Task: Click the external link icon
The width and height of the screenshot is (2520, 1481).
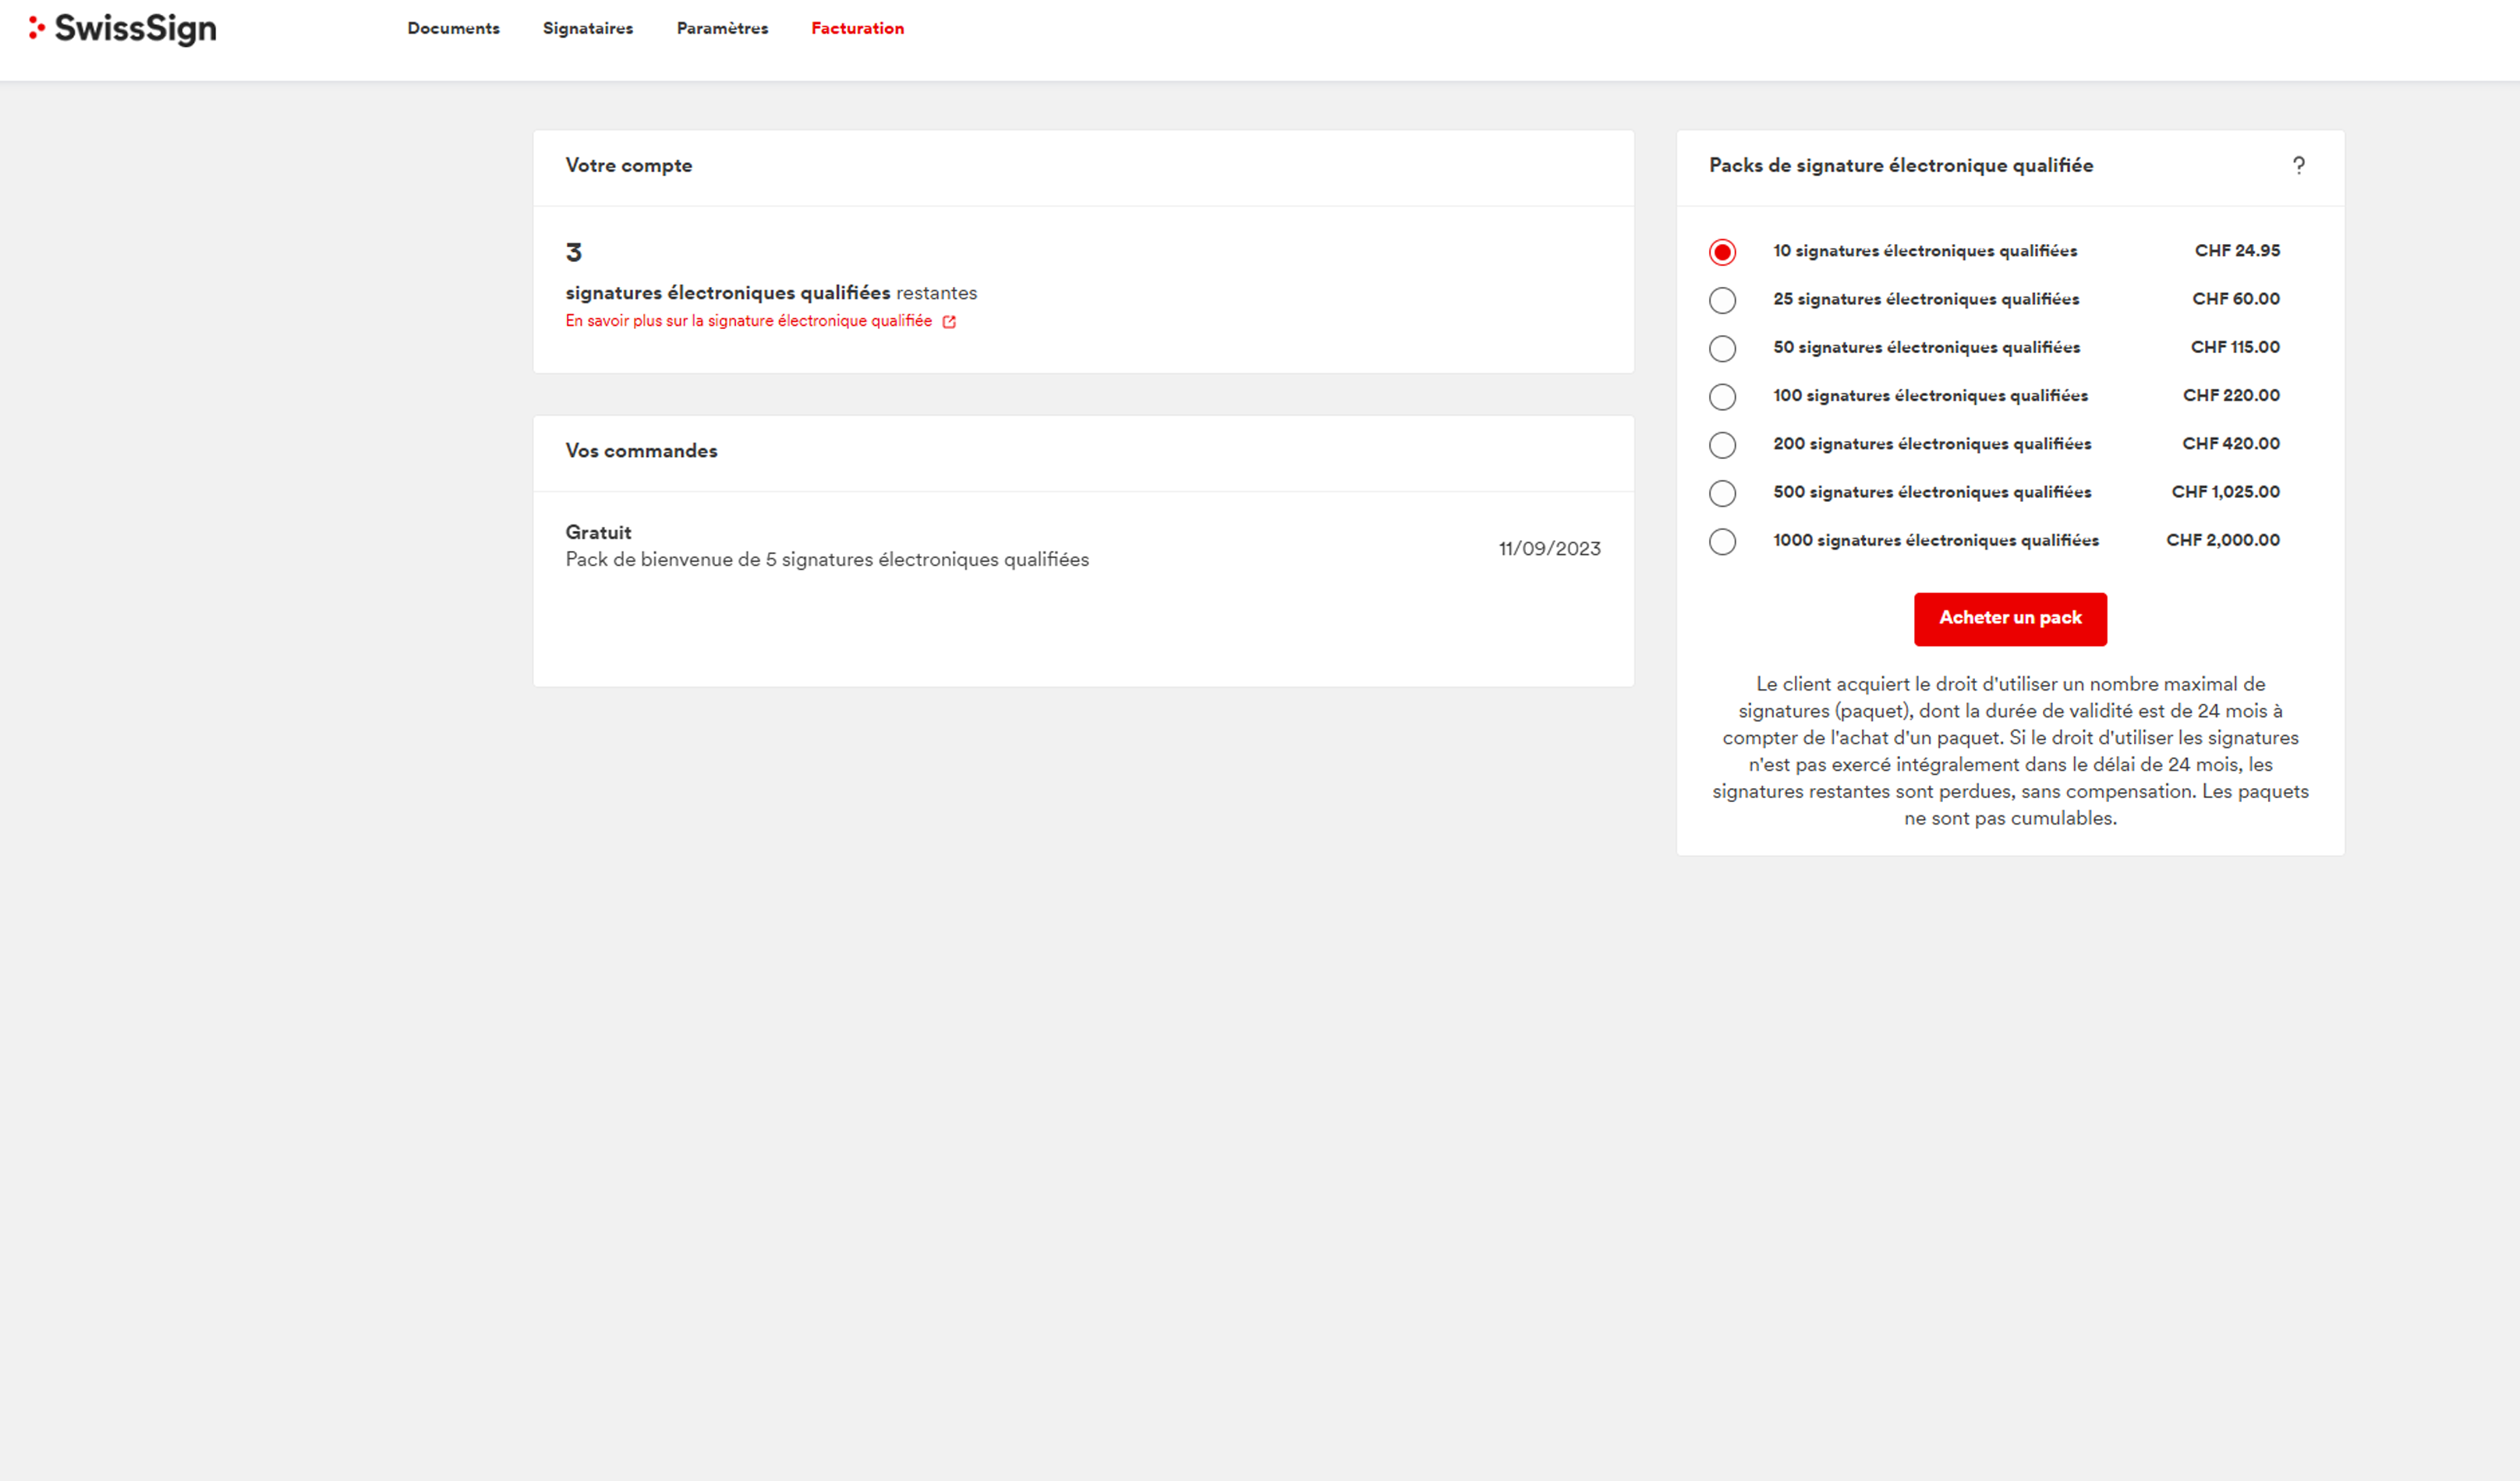Action: tap(949, 322)
